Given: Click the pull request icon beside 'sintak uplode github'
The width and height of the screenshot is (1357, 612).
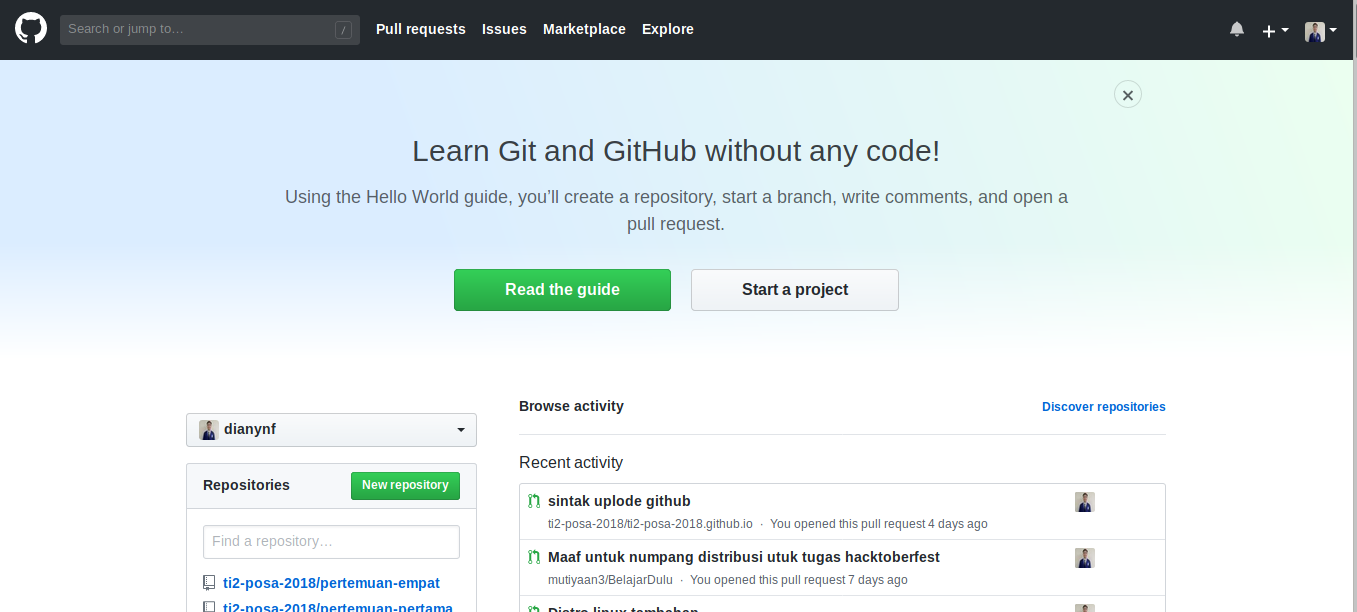Looking at the screenshot, I should 535,501.
